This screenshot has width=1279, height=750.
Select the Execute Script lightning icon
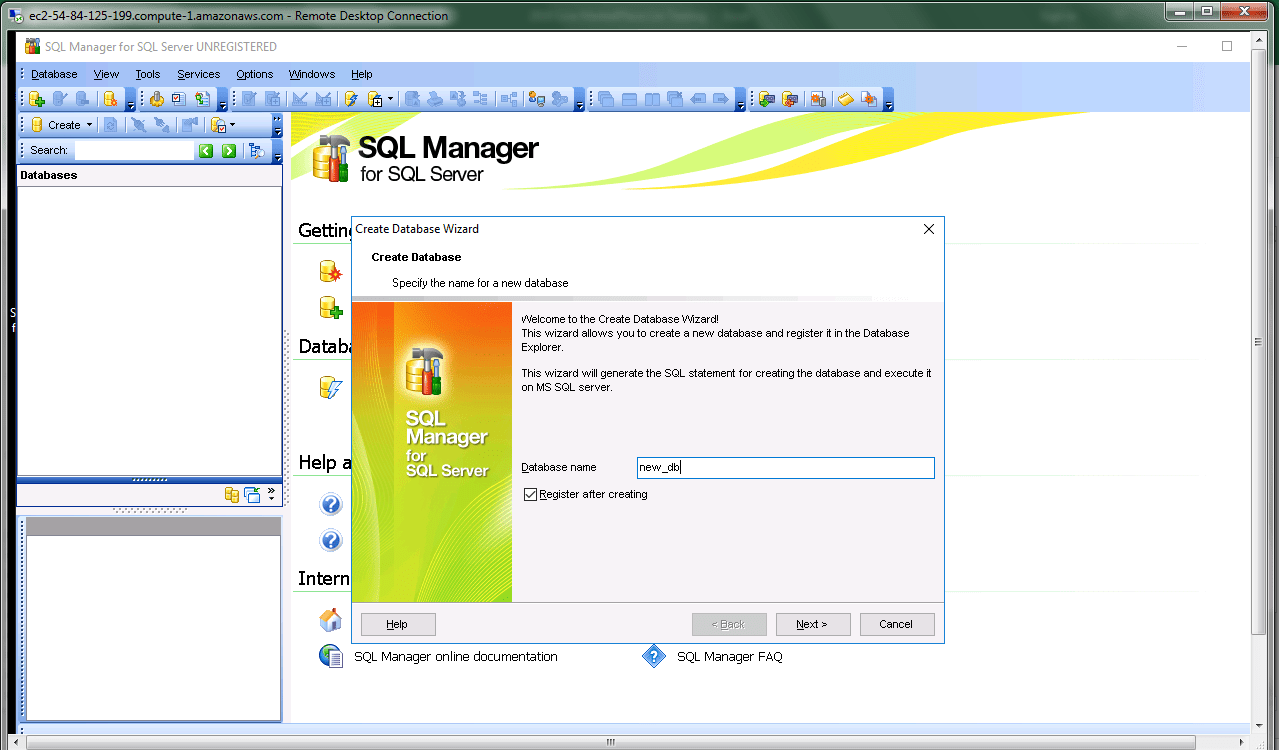tap(350, 98)
